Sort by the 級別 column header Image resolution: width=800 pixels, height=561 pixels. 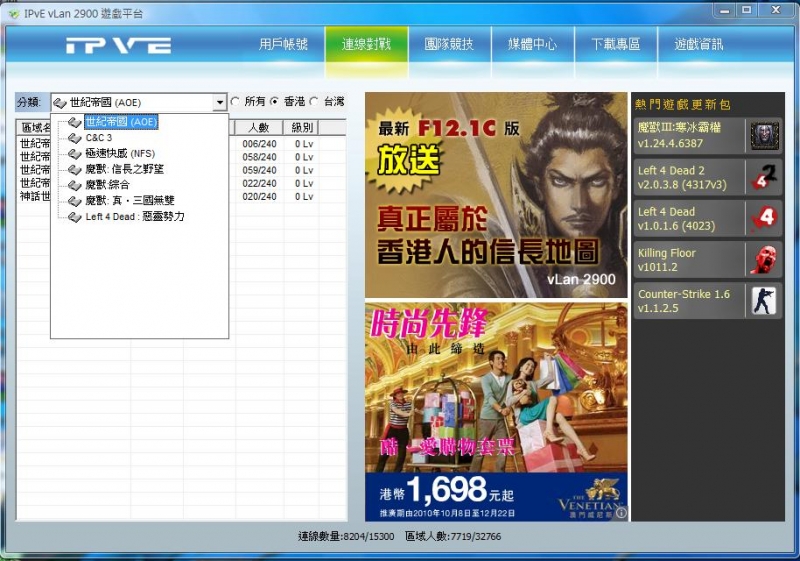[x=302, y=128]
